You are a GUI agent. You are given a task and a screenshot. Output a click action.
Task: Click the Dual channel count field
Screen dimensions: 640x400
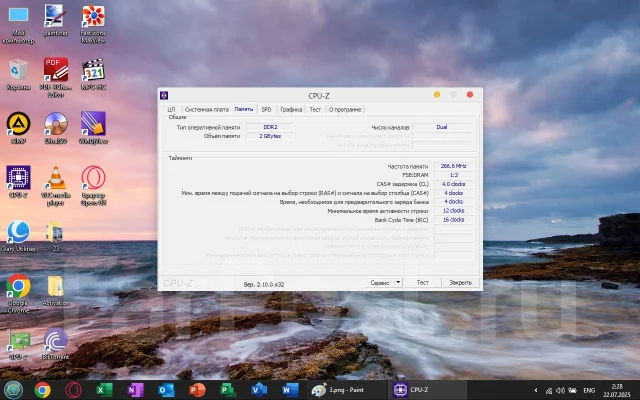click(x=442, y=127)
